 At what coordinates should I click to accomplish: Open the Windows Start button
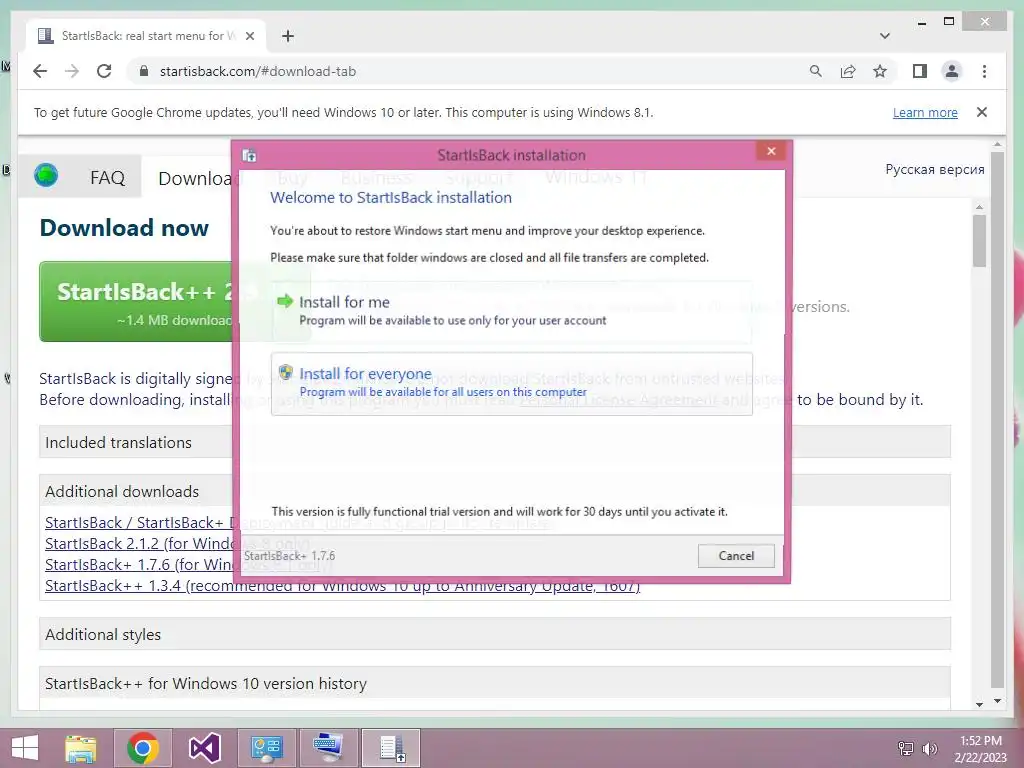25,748
